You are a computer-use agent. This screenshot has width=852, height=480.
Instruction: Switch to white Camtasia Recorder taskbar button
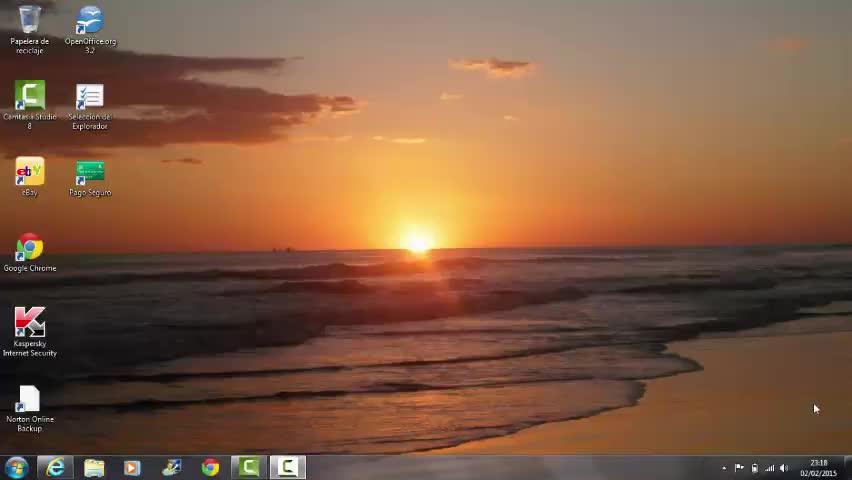[x=287, y=467]
